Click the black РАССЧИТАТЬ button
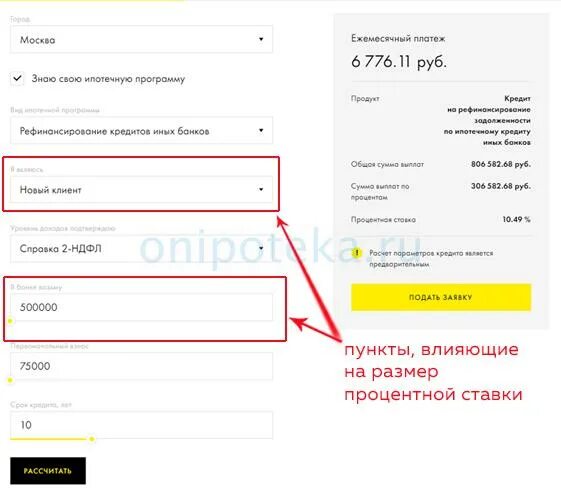561x500 pixels. click(48, 471)
